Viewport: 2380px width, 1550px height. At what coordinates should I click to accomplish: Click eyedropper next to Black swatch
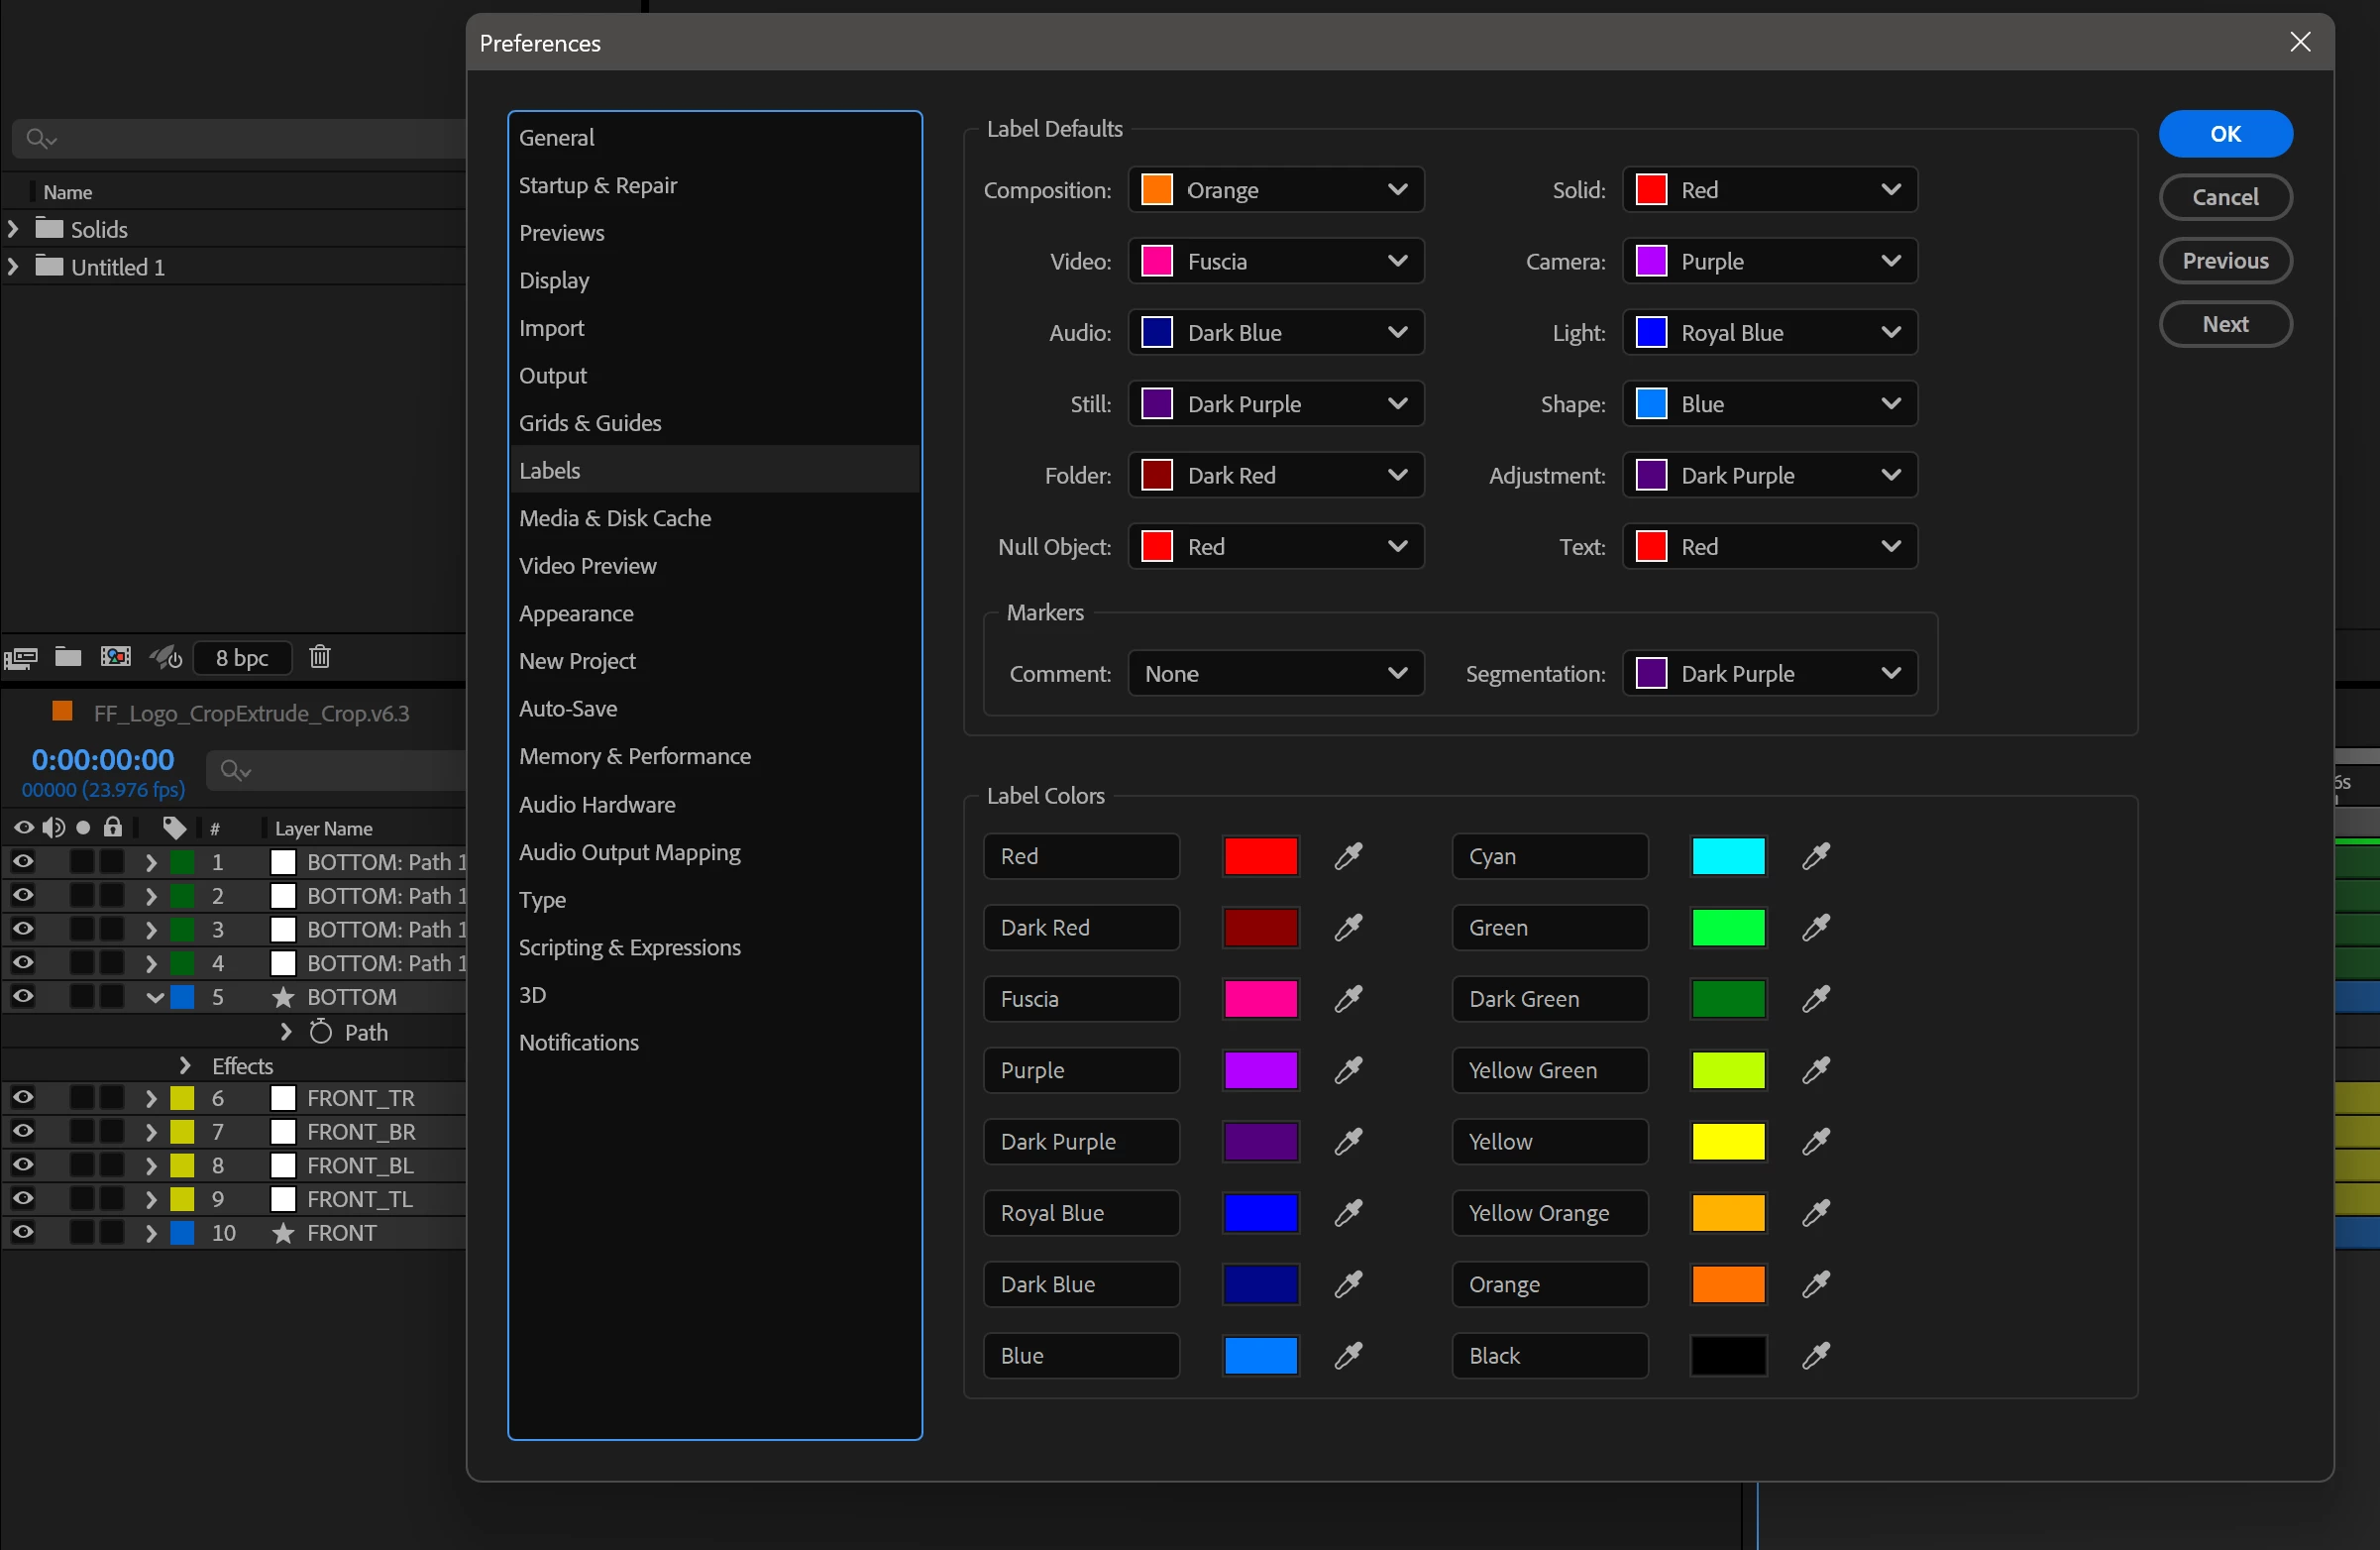click(x=1816, y=1355)
